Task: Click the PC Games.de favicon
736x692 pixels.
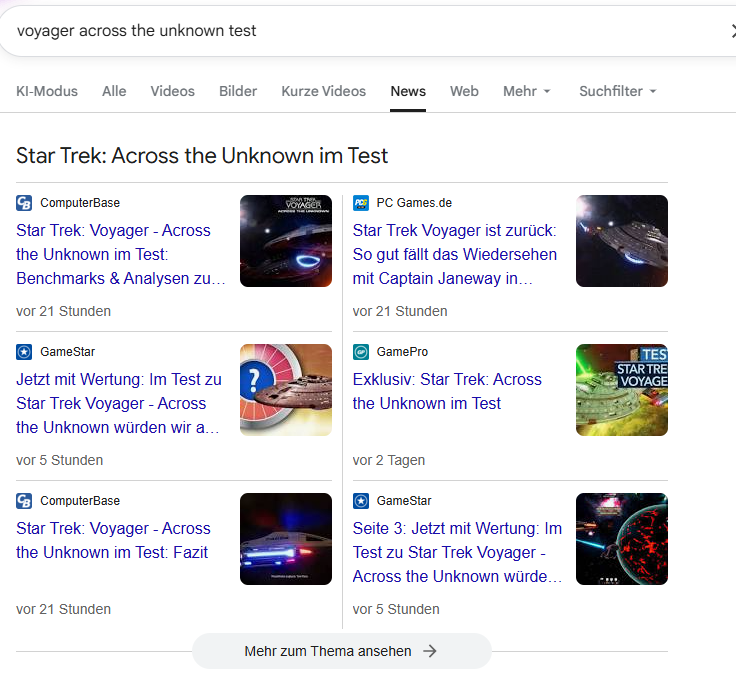Action: 361,203
